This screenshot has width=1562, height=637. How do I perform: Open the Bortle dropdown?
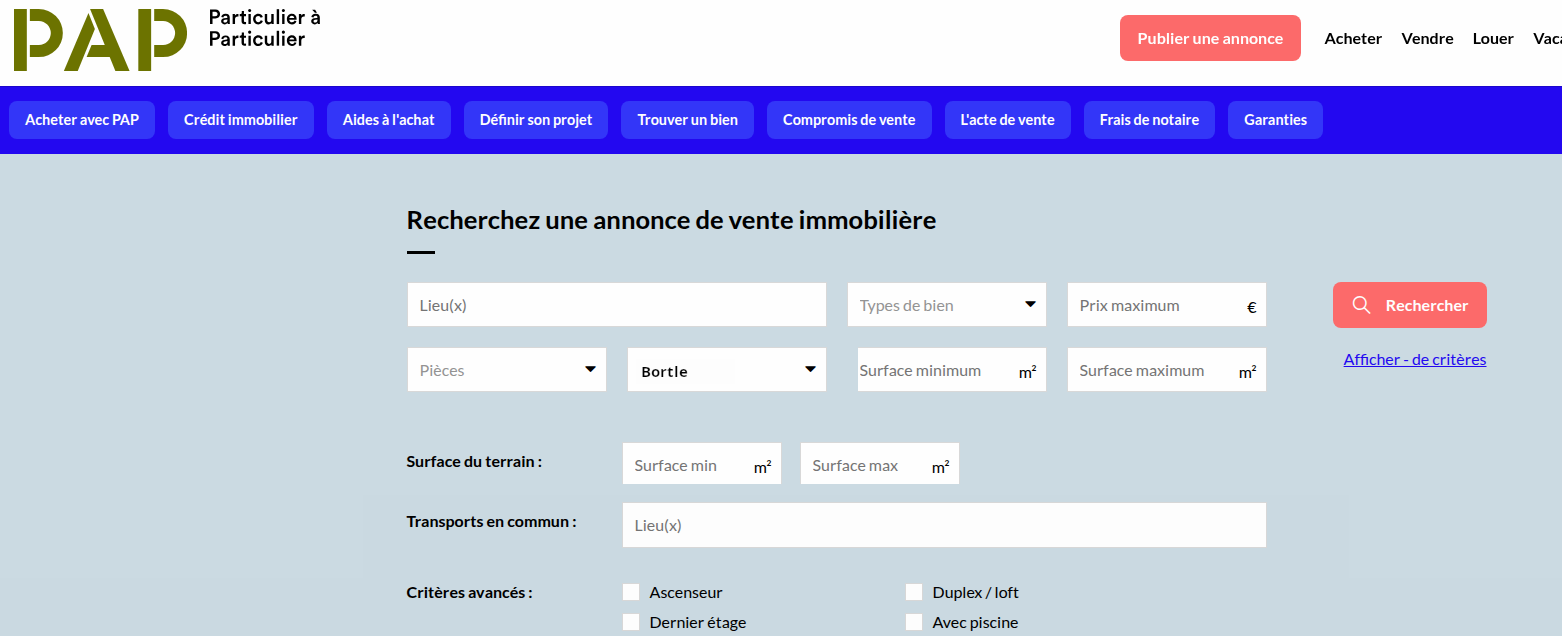pyautogui.click(x=726, y=370)
